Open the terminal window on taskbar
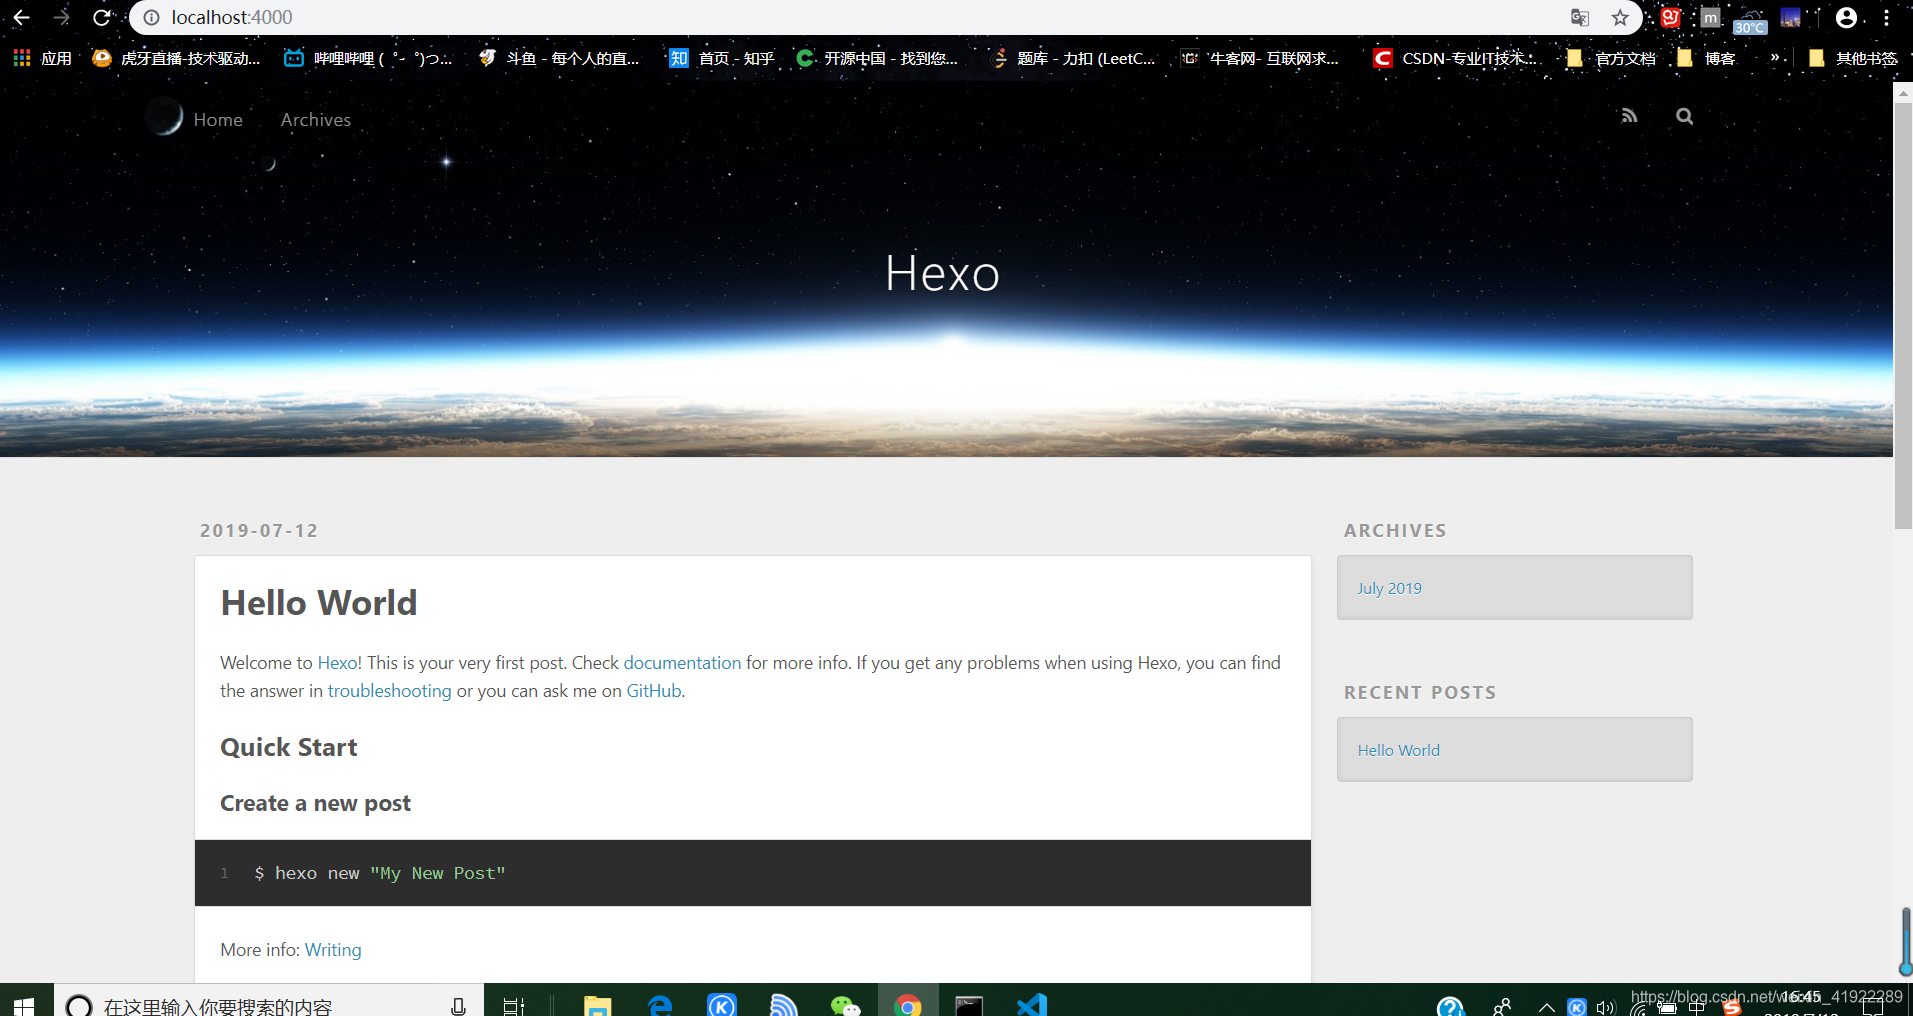1913x1016 pixels. click(969, 1005)
